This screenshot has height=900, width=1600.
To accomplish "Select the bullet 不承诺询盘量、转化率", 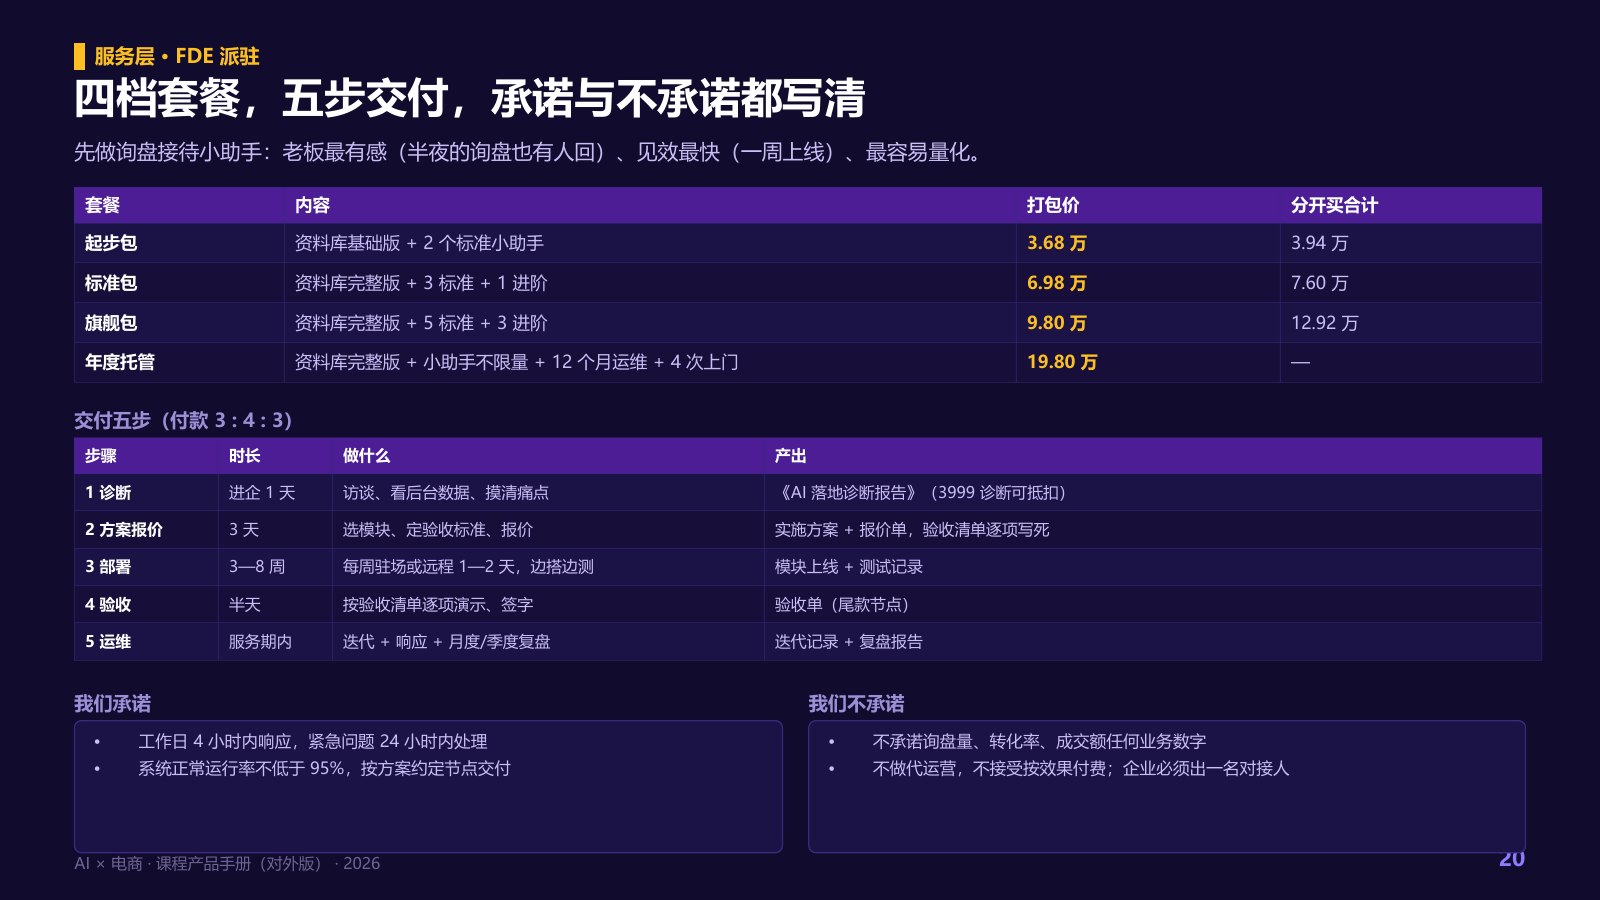I will coord(1039,742).
